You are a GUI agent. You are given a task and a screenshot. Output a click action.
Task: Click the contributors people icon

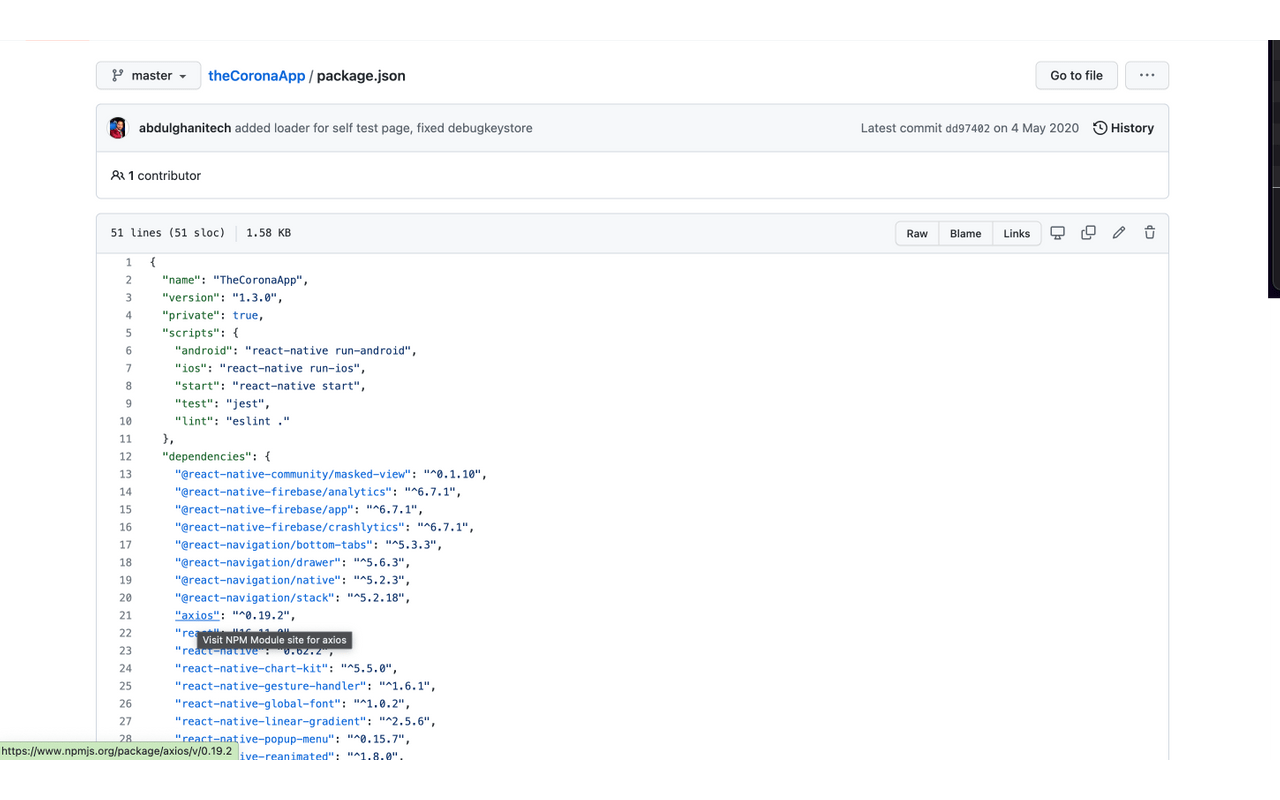[118, 175]
